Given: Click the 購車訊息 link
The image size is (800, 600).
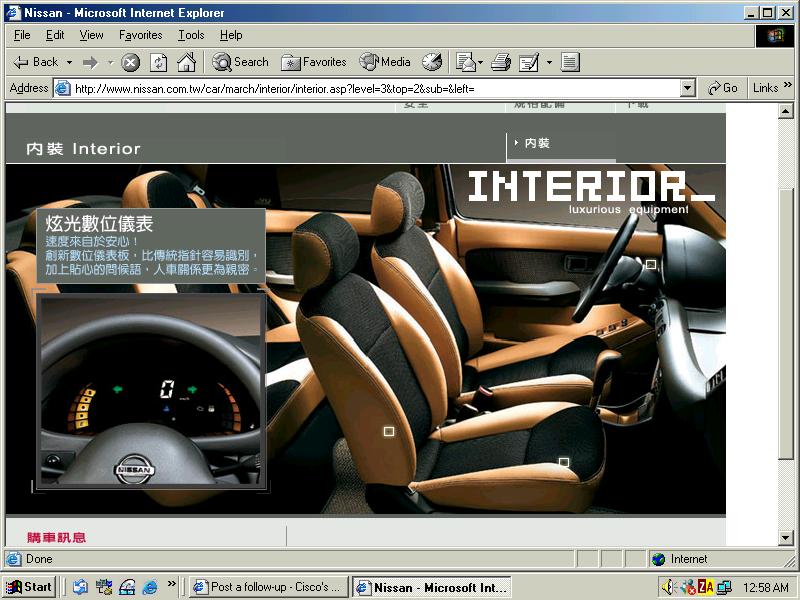Looking at the screenshot, I should tap(57, 537).
